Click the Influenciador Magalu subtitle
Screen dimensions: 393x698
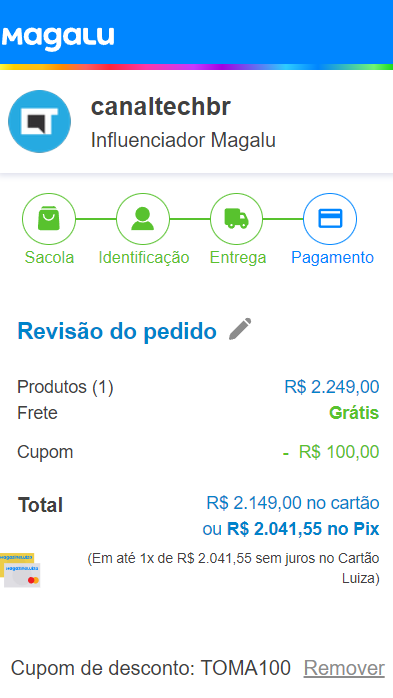click(x=183, y=140)
